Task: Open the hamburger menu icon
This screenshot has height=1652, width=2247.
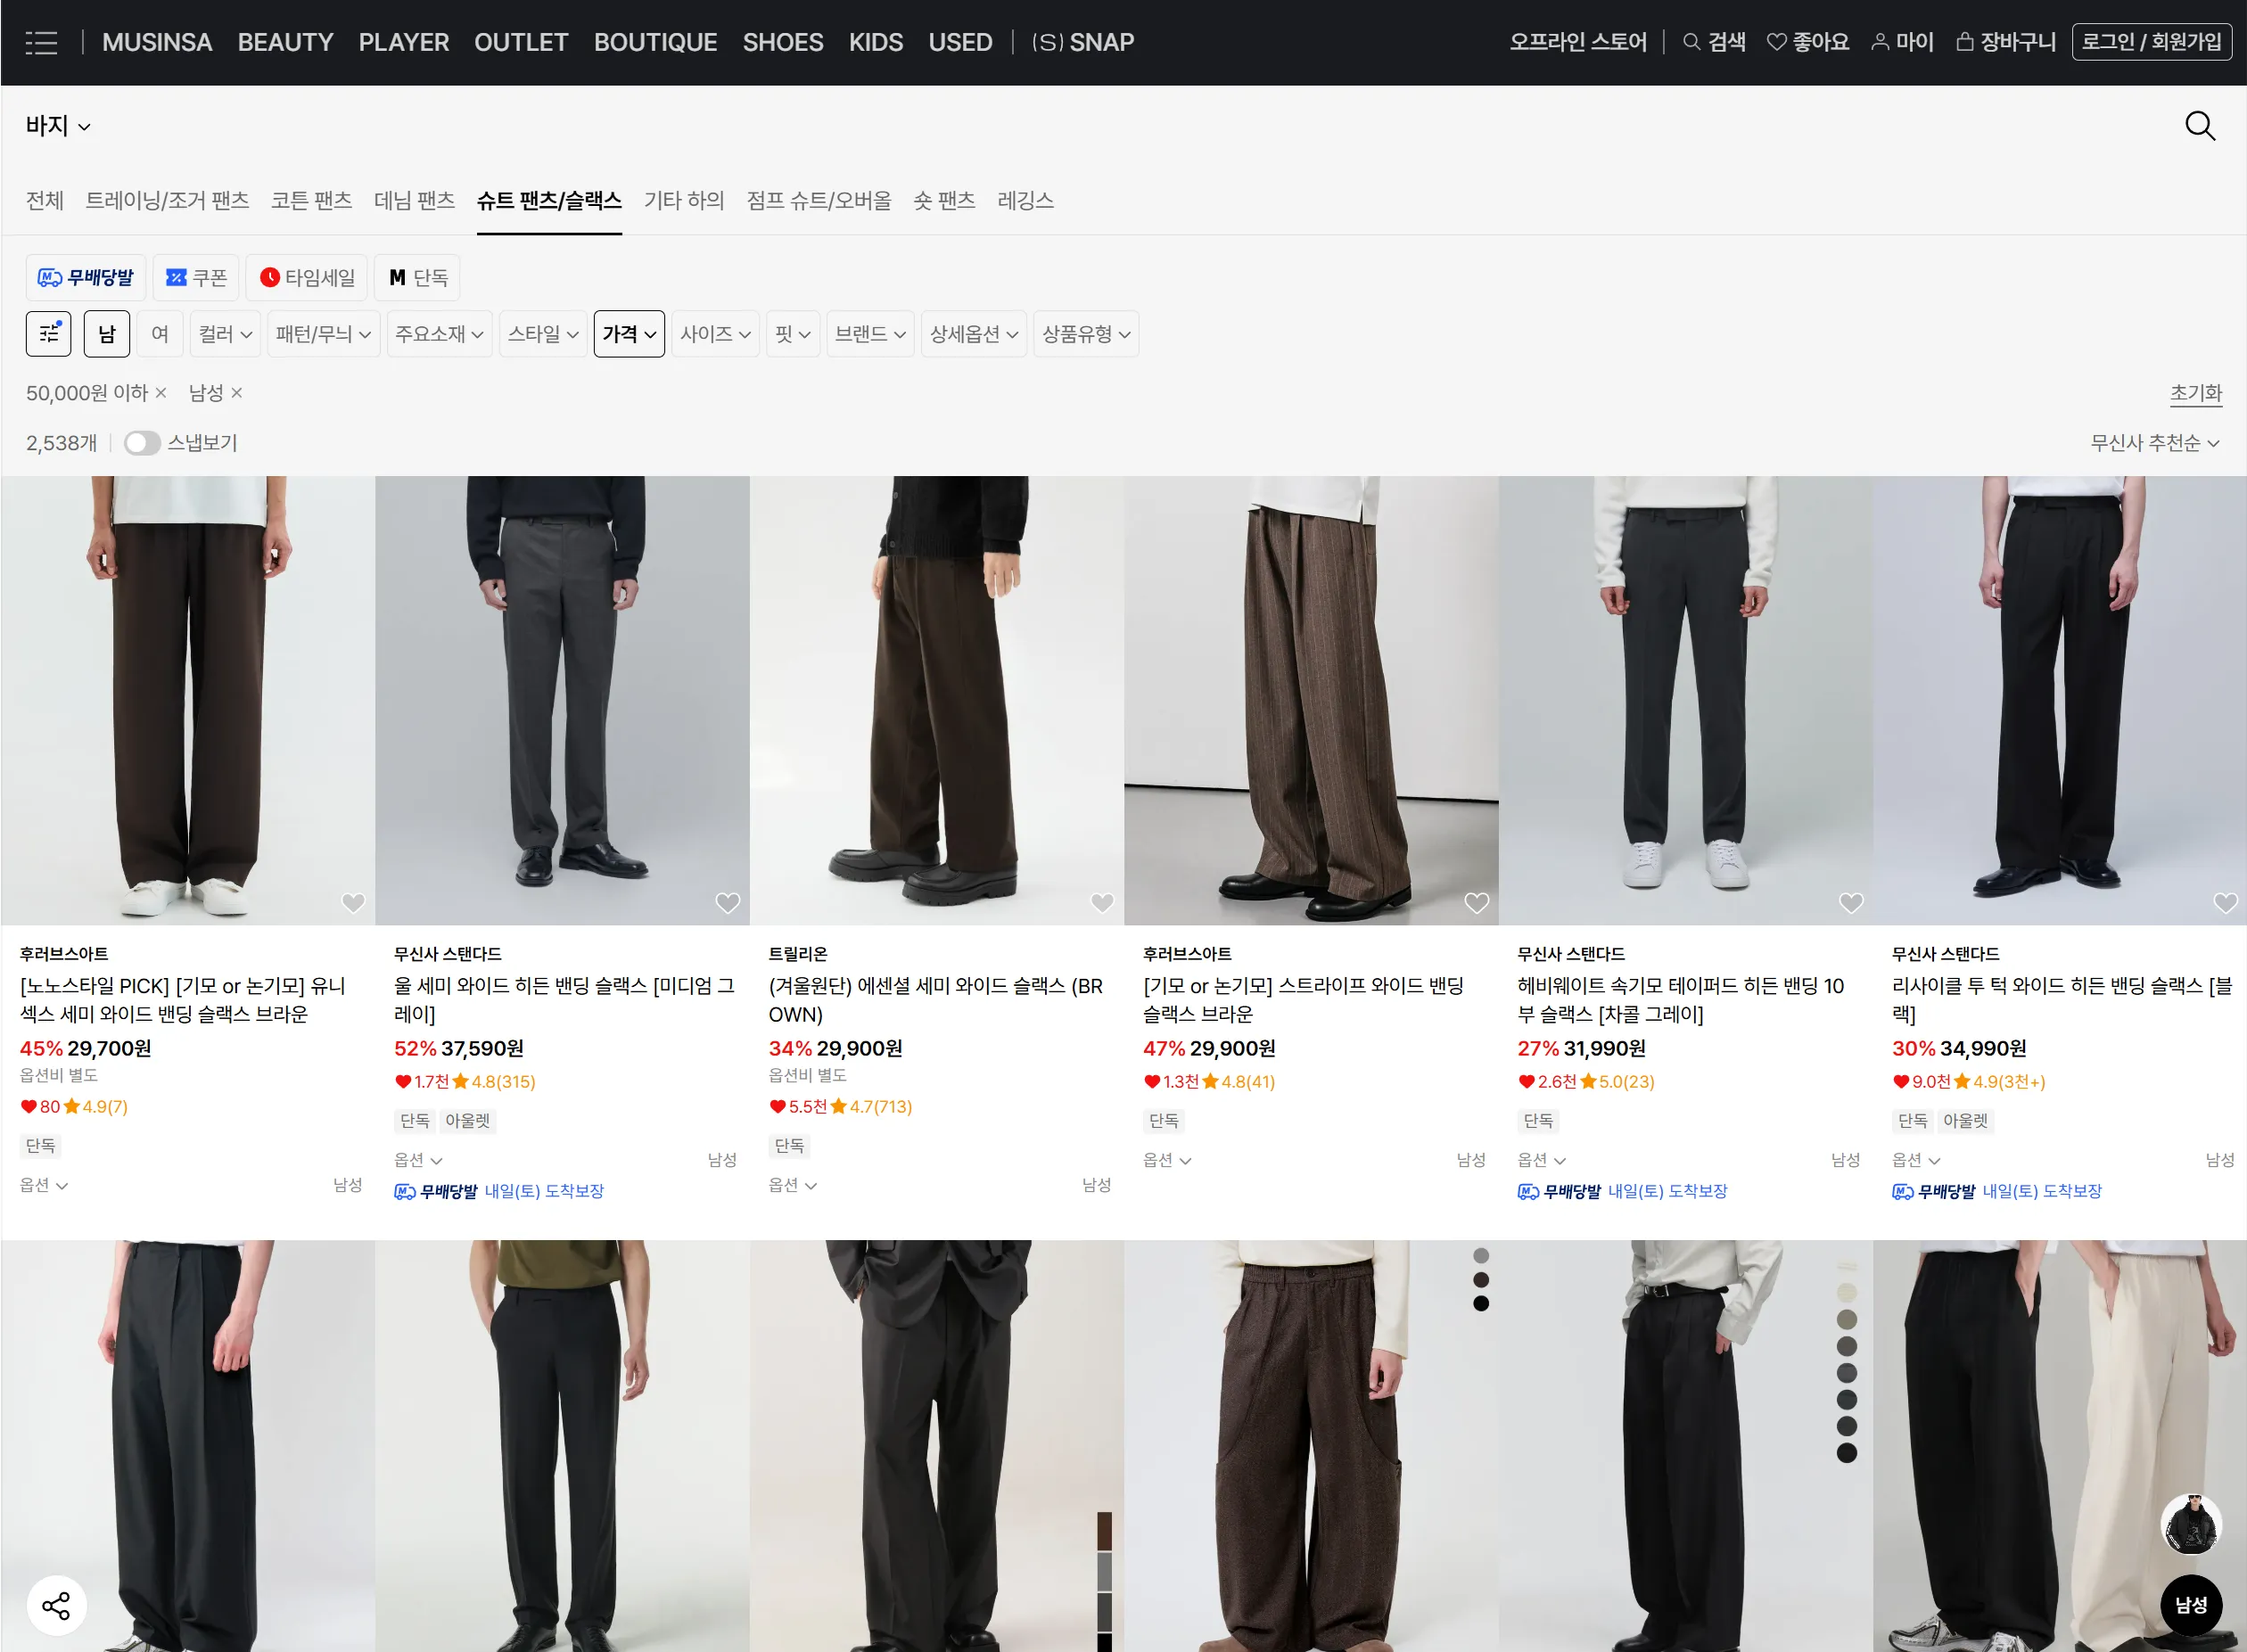Action: [41, 42]
